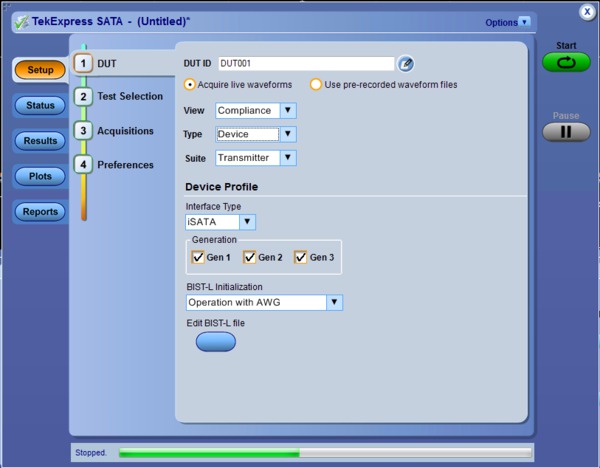Expand the BIST-L Initialization dropdown
600x468 pixels.
(x=335, y=302)
